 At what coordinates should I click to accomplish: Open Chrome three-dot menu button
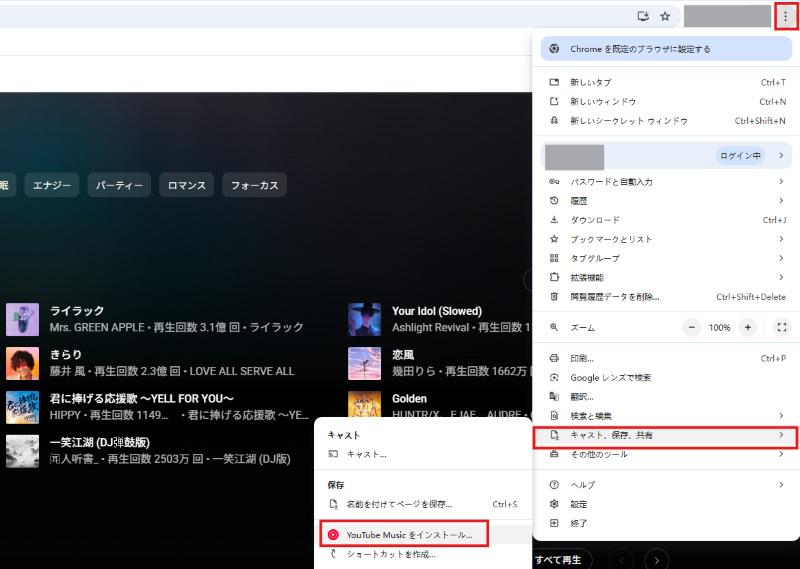tap(785, 16)
